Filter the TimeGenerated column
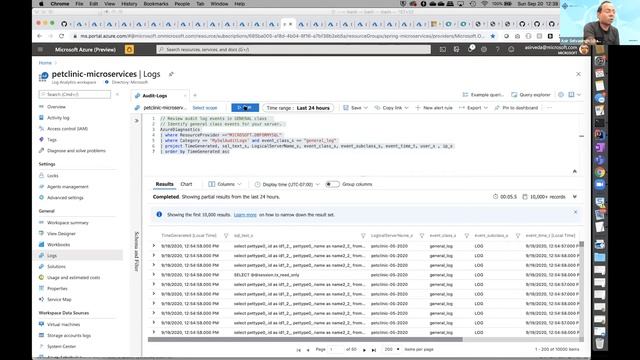This screenshot has height=360, width=640. pos(226,236)
